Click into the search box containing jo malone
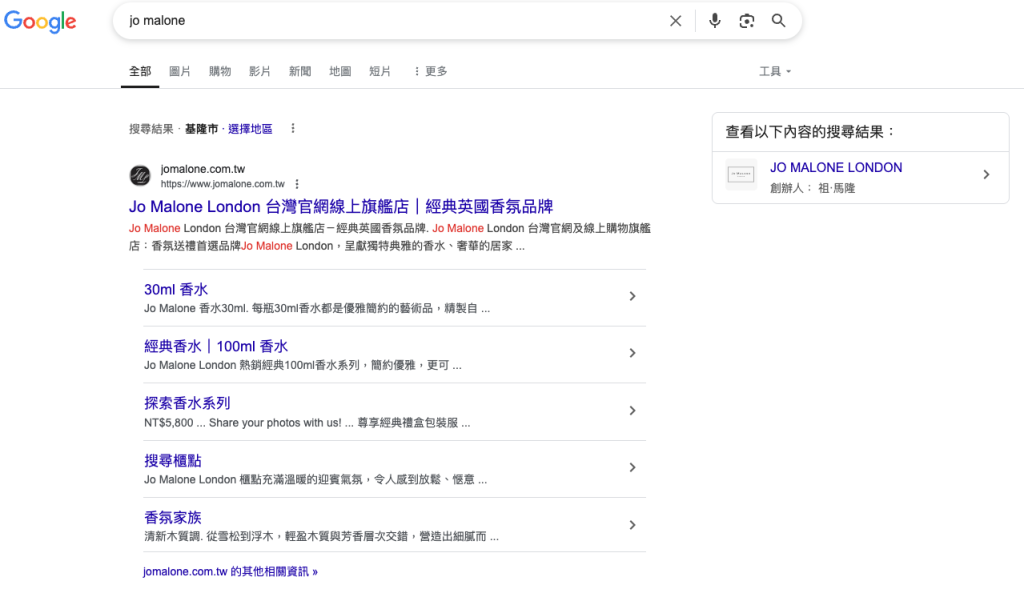Image resolution: width=1024 pixels, height=589 pixels. point(392,21)
